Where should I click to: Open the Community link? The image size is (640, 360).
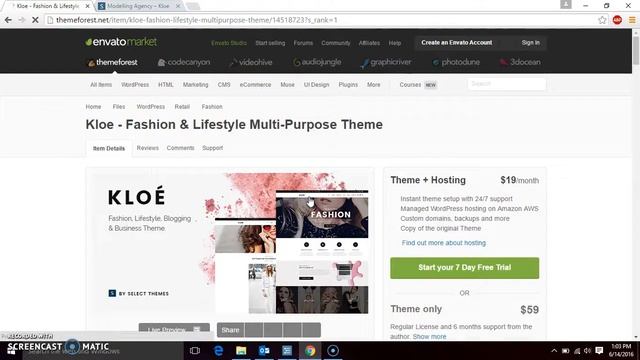pyautogui.click(x=336, y=43)
